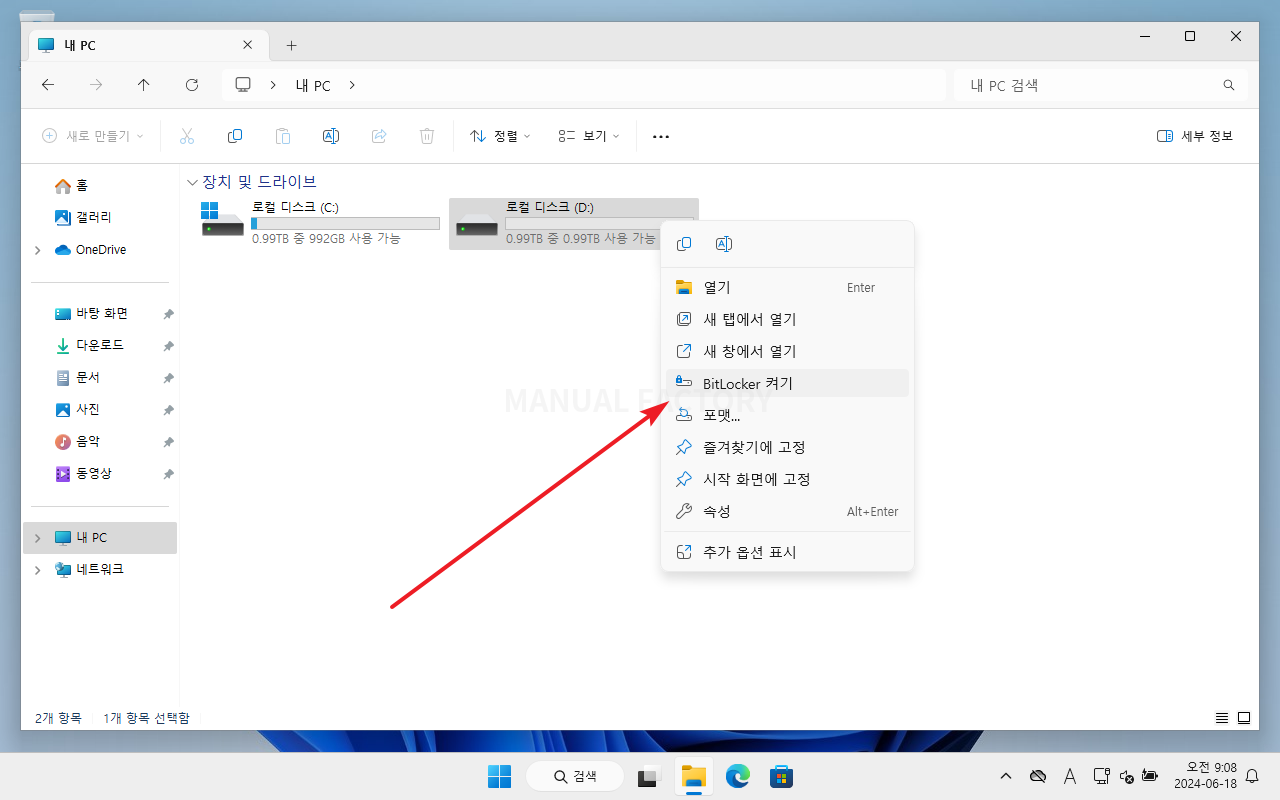This screenshot has width=1280, height=800.
Task: Click the Paste toolbar icon
Action: pos(283,136)
